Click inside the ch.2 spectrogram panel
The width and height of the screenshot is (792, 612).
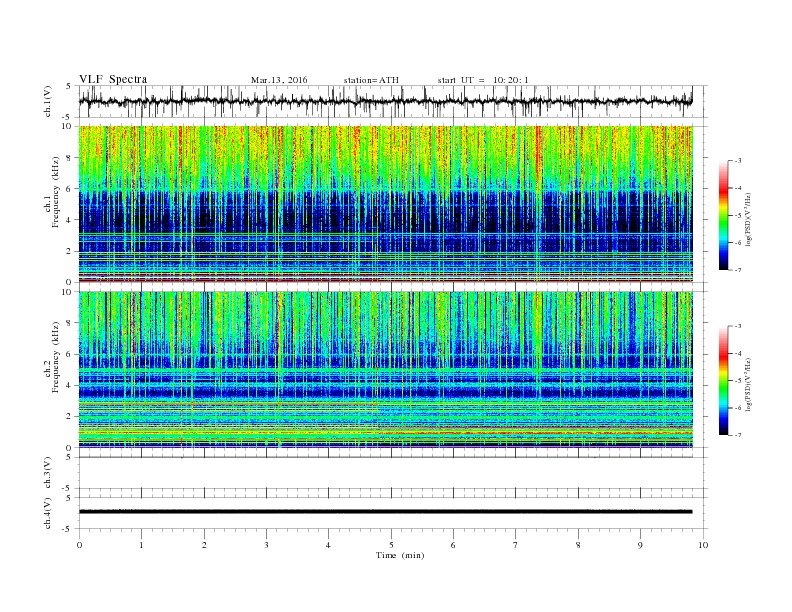click(x=385, y=370)
